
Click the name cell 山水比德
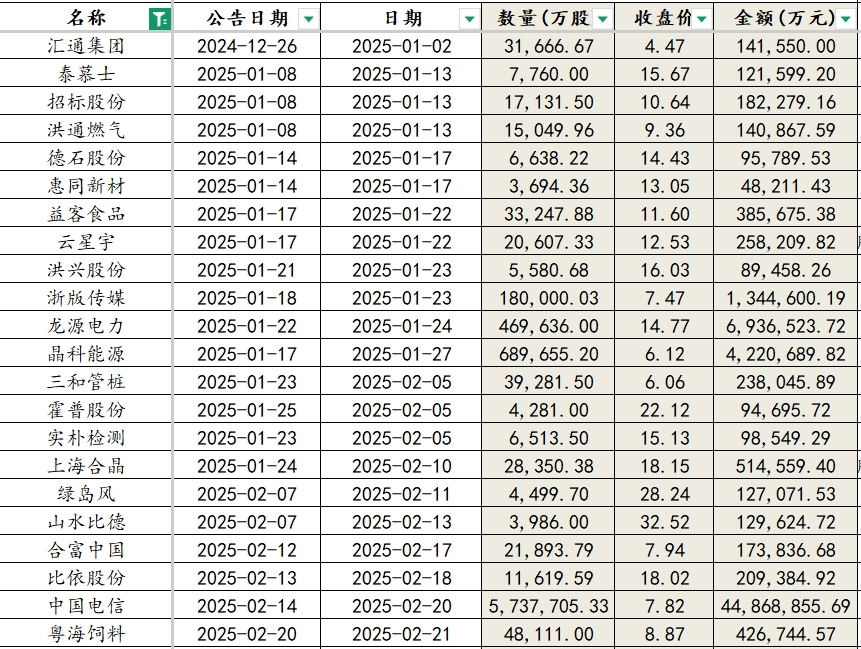[x=86, y=522]
